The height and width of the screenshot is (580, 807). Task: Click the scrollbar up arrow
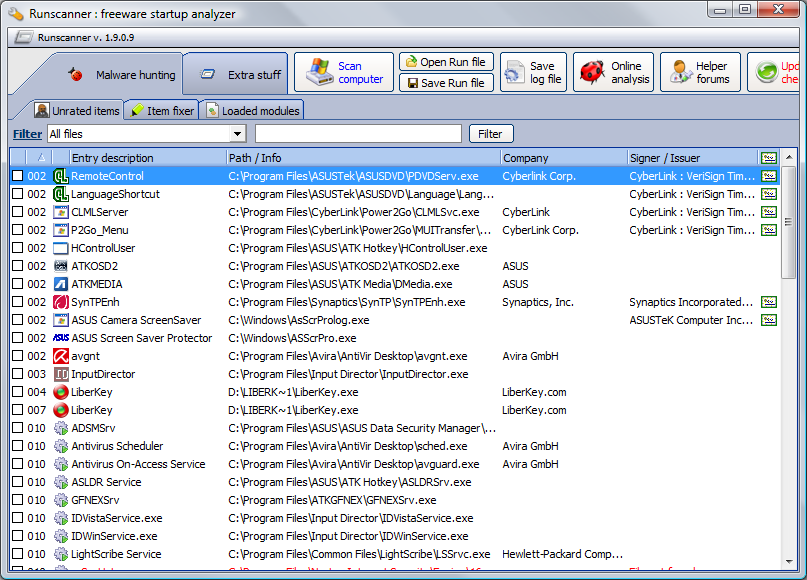pyautogui.click(x=788, y=156)
